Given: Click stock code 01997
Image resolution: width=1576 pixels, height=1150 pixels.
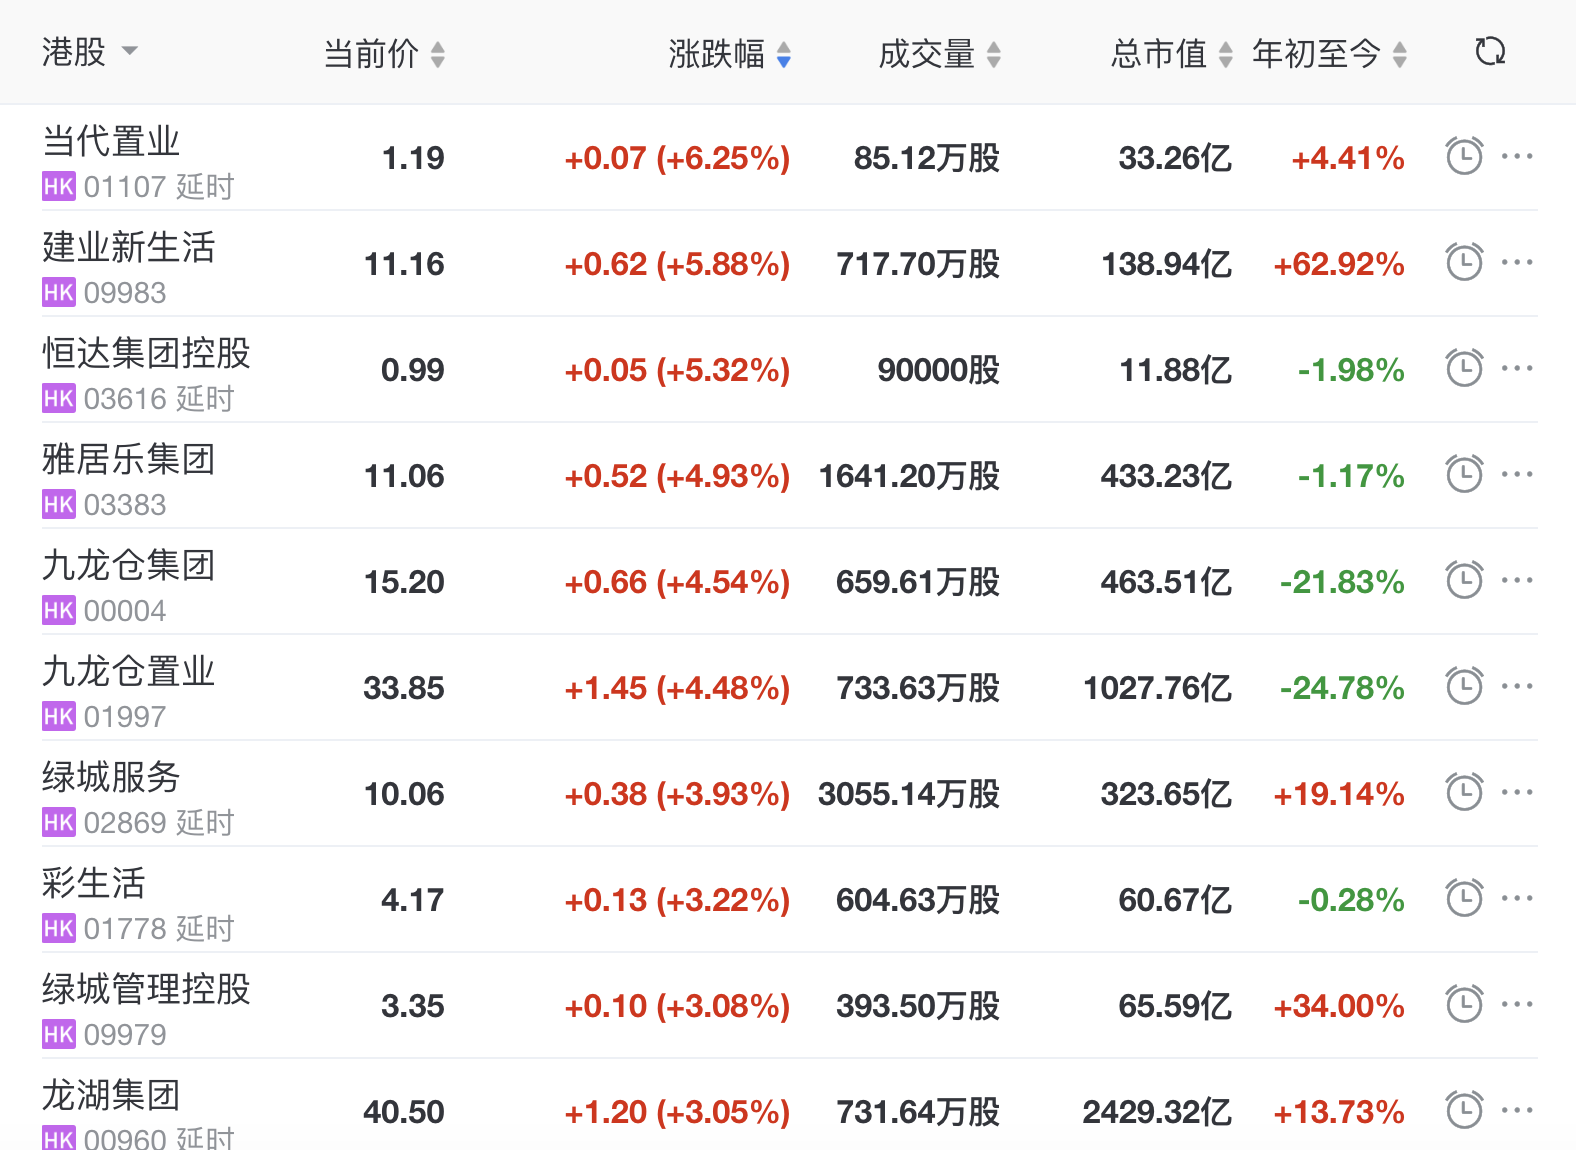Looking at the screenshot, I should coord(125,717).
